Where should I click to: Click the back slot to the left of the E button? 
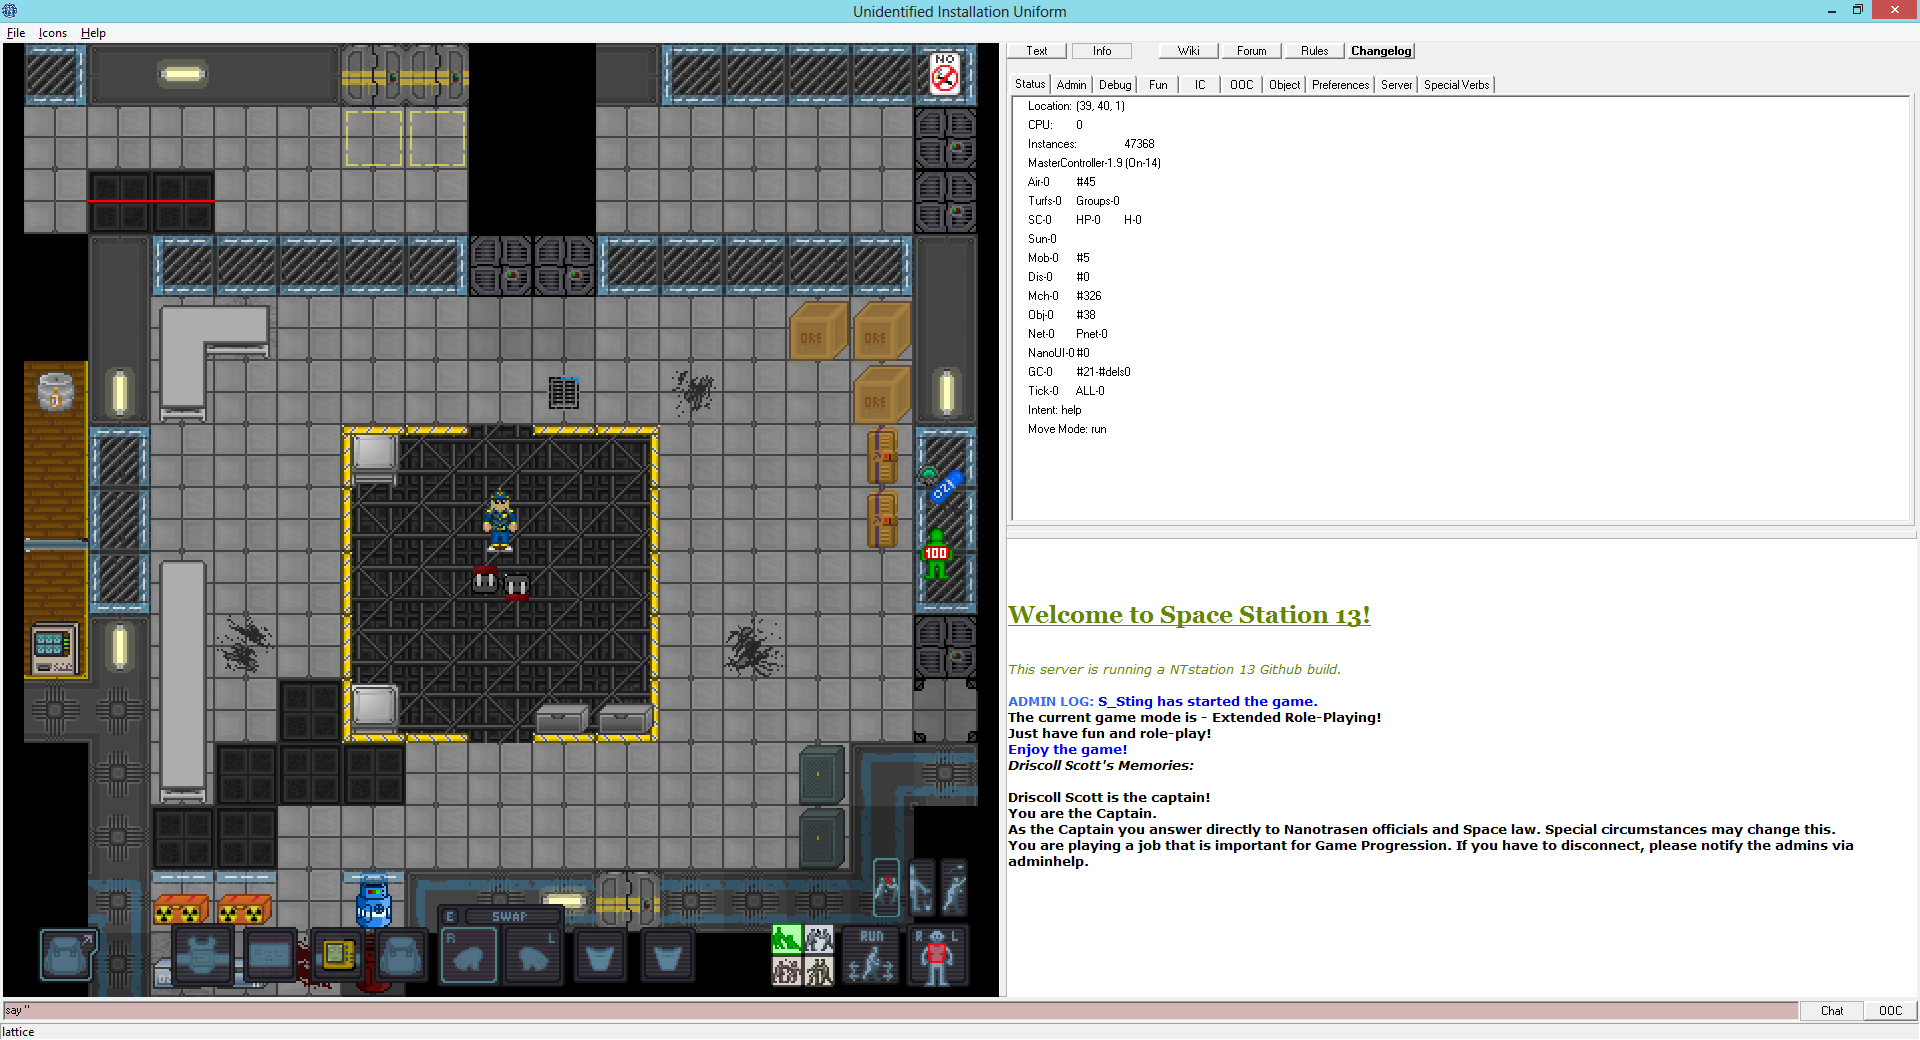(x=402, y=955)
